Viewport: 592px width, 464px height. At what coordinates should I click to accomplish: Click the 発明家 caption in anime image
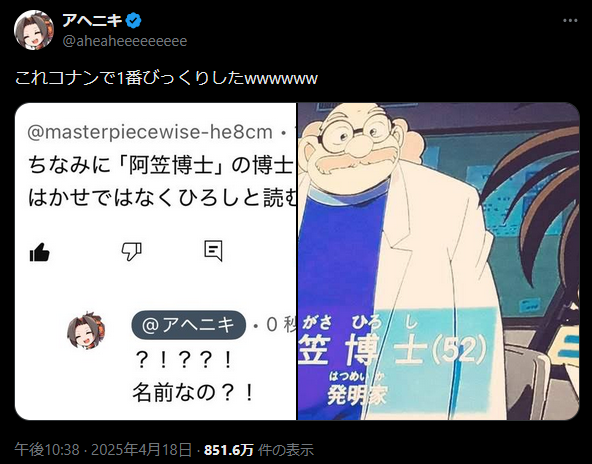[357, 395]
